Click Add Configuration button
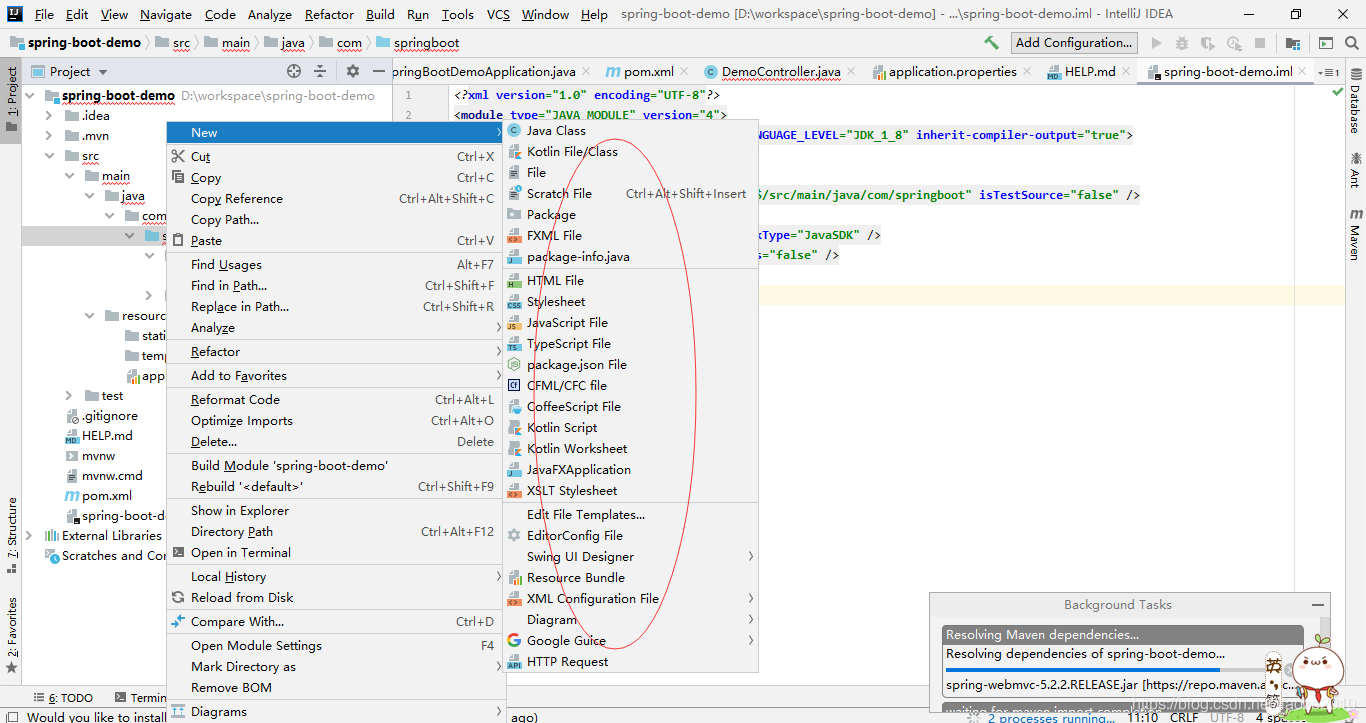This screenshot has height=723, width=1366. coord(1074,43)
